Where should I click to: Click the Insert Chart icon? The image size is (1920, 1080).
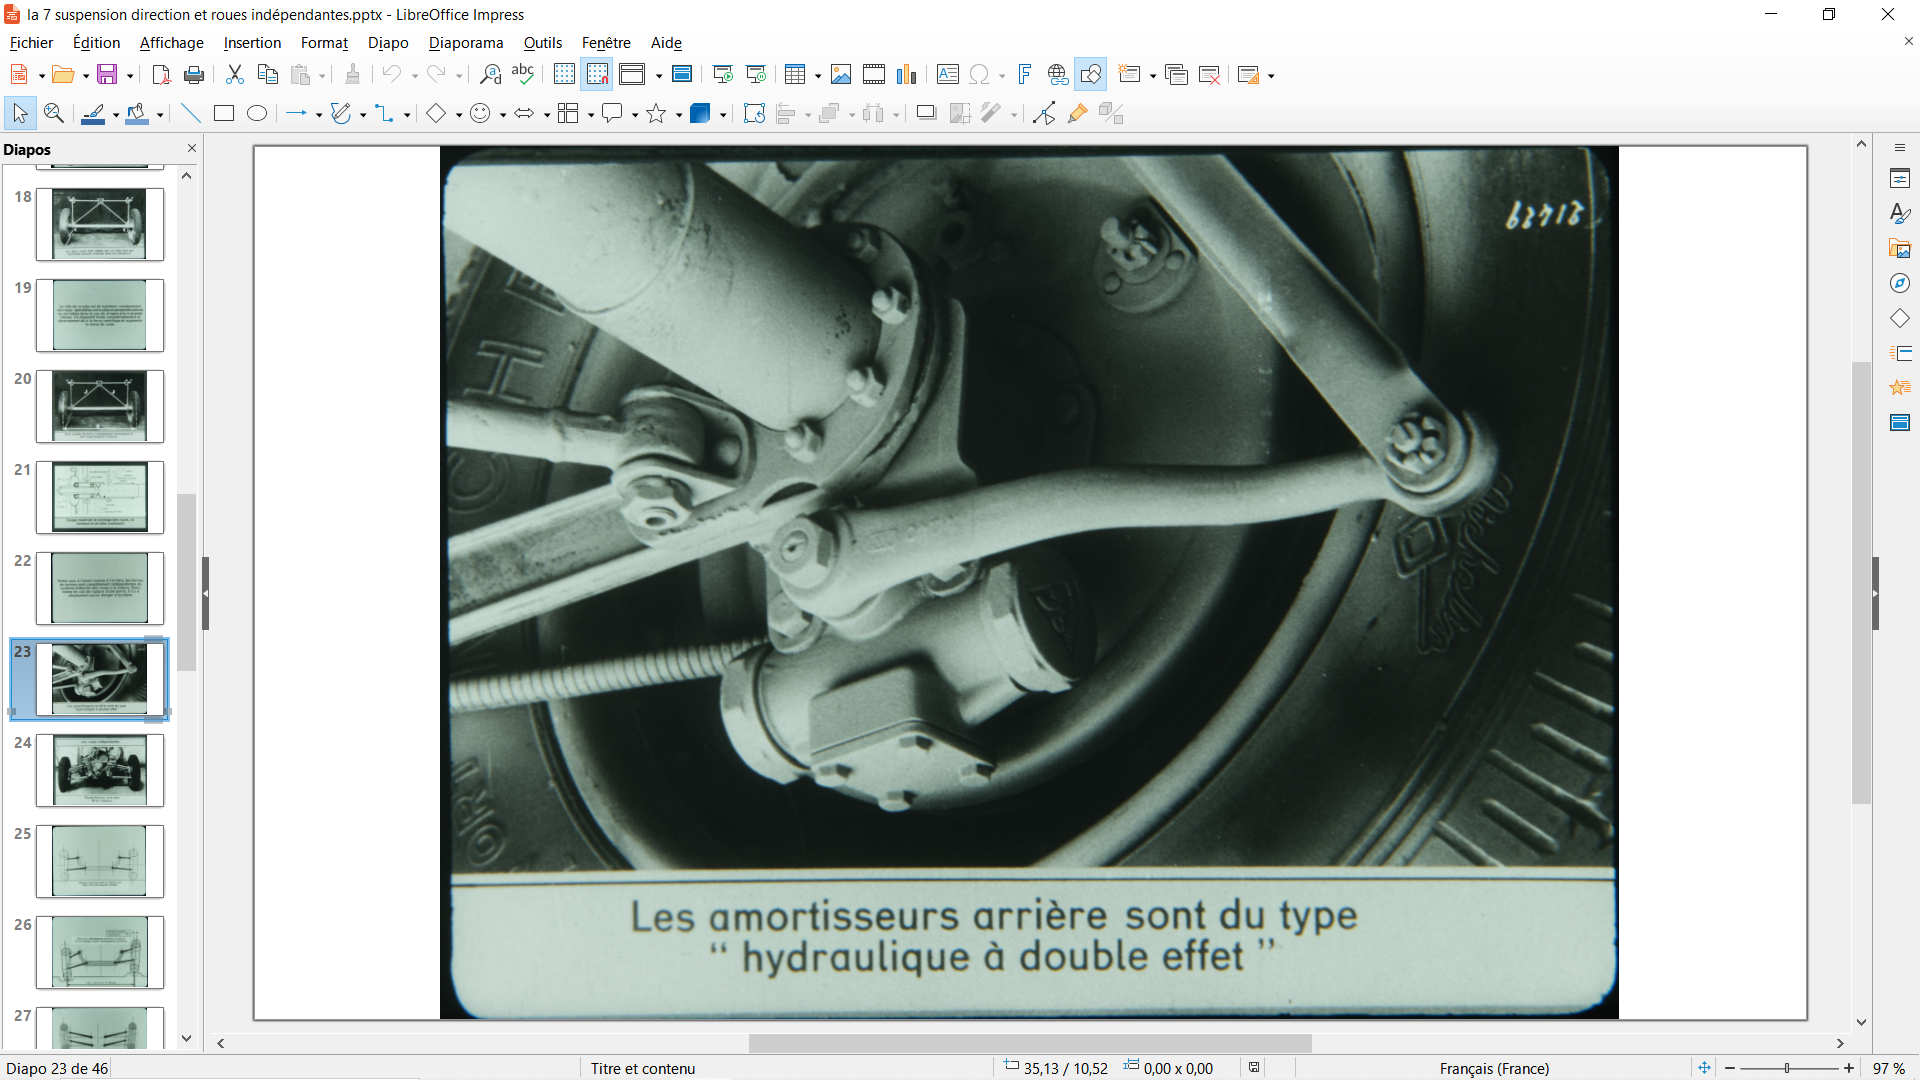(x=907, y=75)
